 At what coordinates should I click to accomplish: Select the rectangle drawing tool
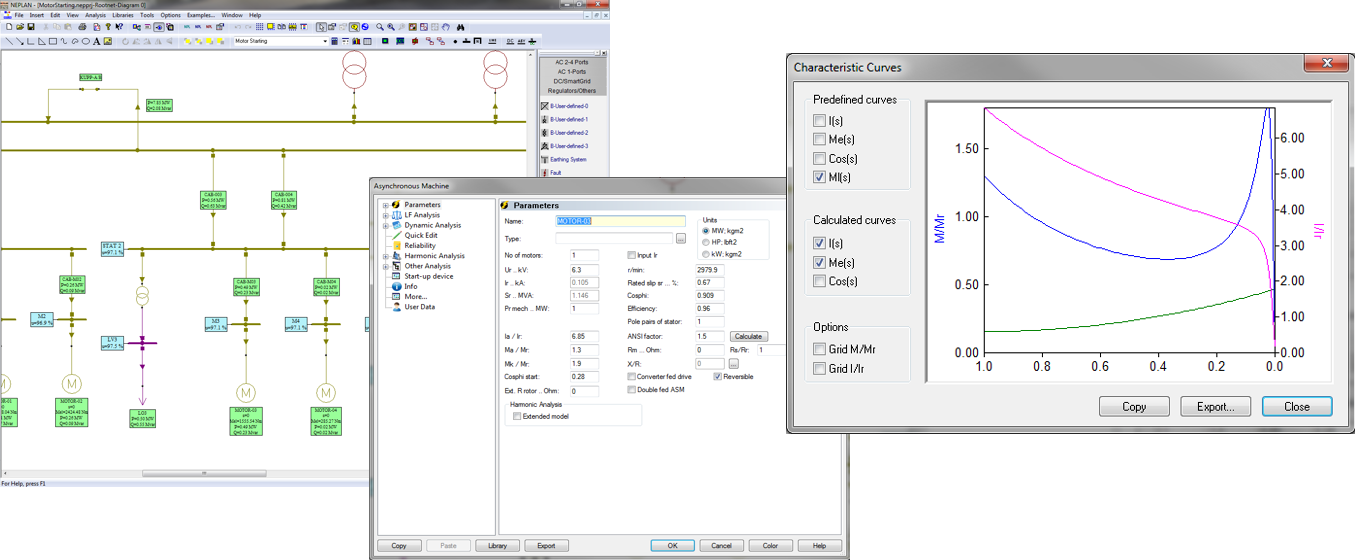(x=52, y=41)
